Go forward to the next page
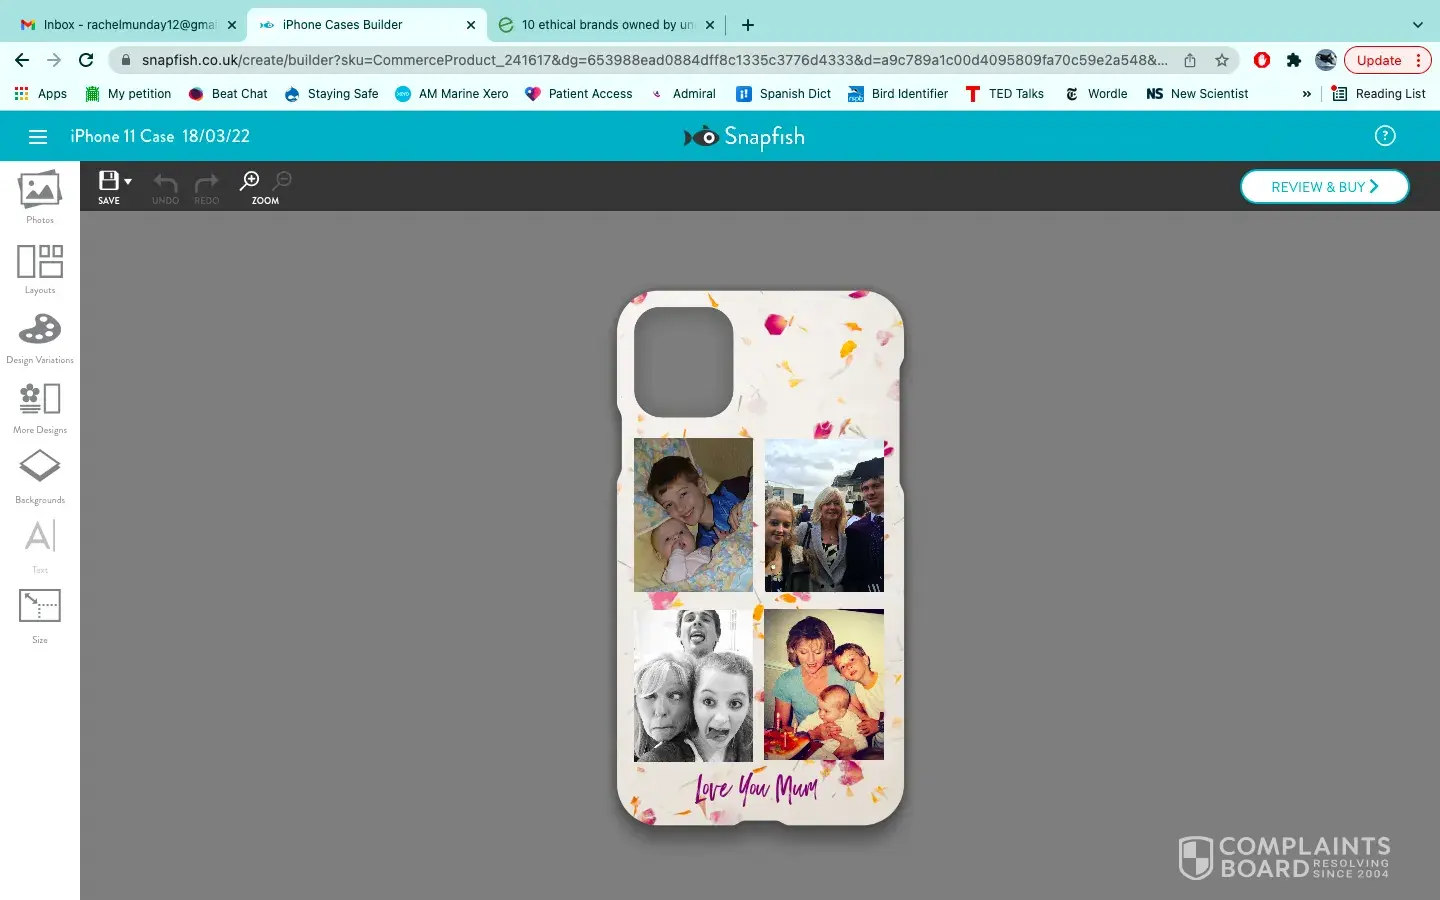The height and width of the screenshot is (900, 1440). point(54,60)
